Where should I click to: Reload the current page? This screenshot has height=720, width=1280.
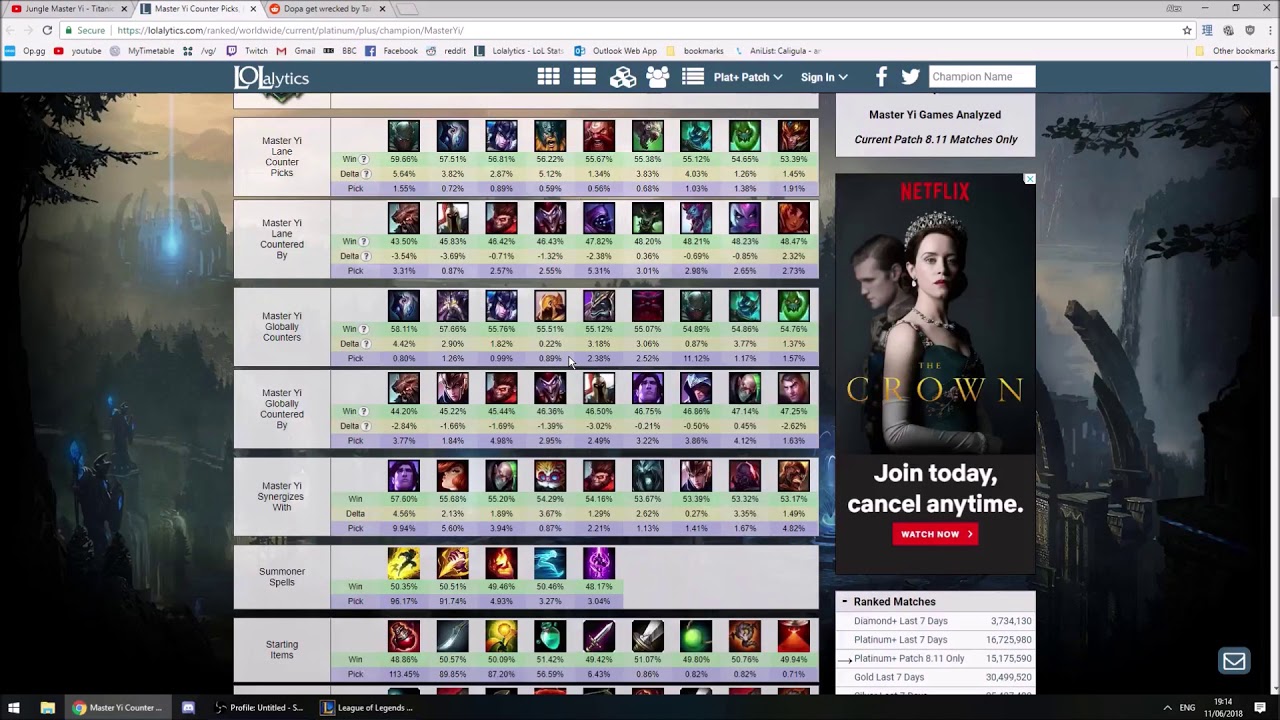(47, 30)
